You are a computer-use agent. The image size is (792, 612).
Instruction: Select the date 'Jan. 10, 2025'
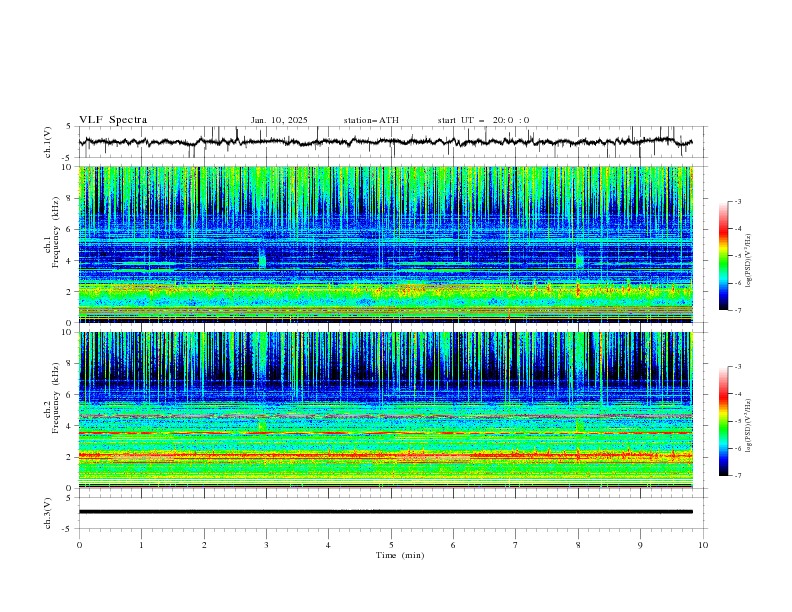[x=279, y=120]
